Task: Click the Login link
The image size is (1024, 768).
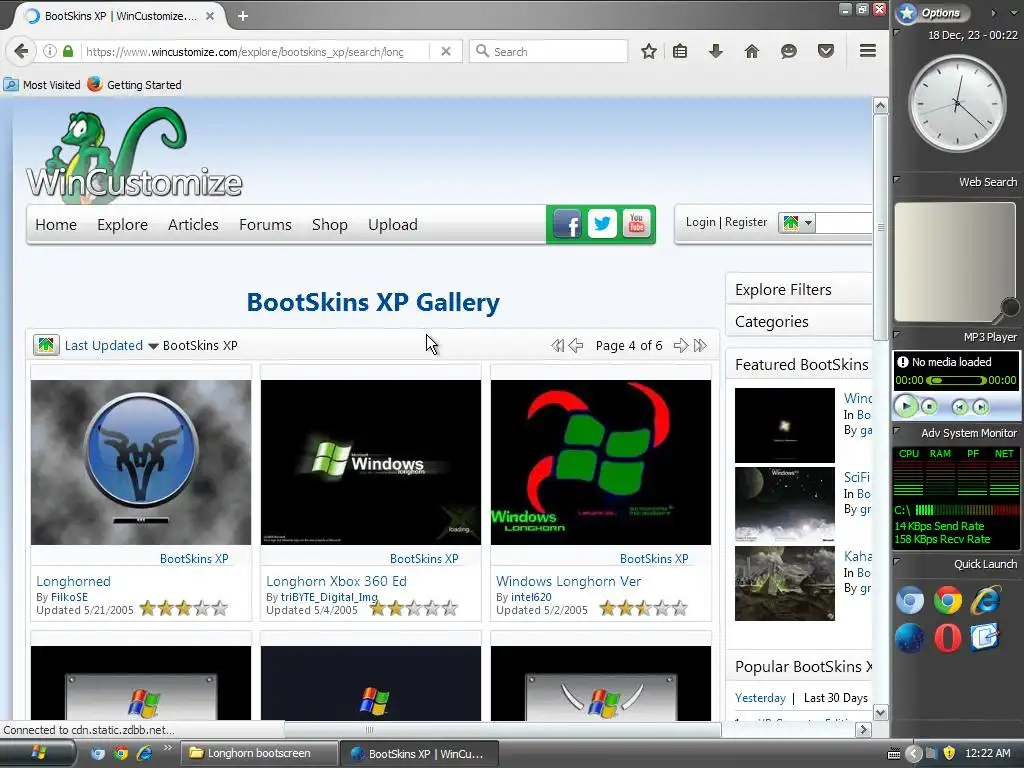Action: 701,222
